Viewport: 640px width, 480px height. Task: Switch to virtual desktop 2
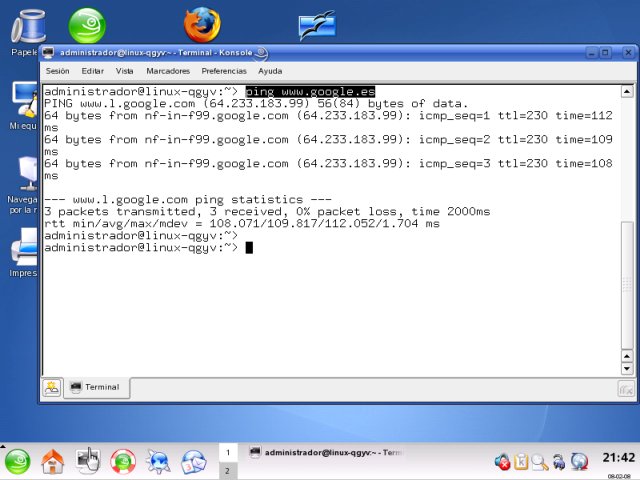point(228,471)
